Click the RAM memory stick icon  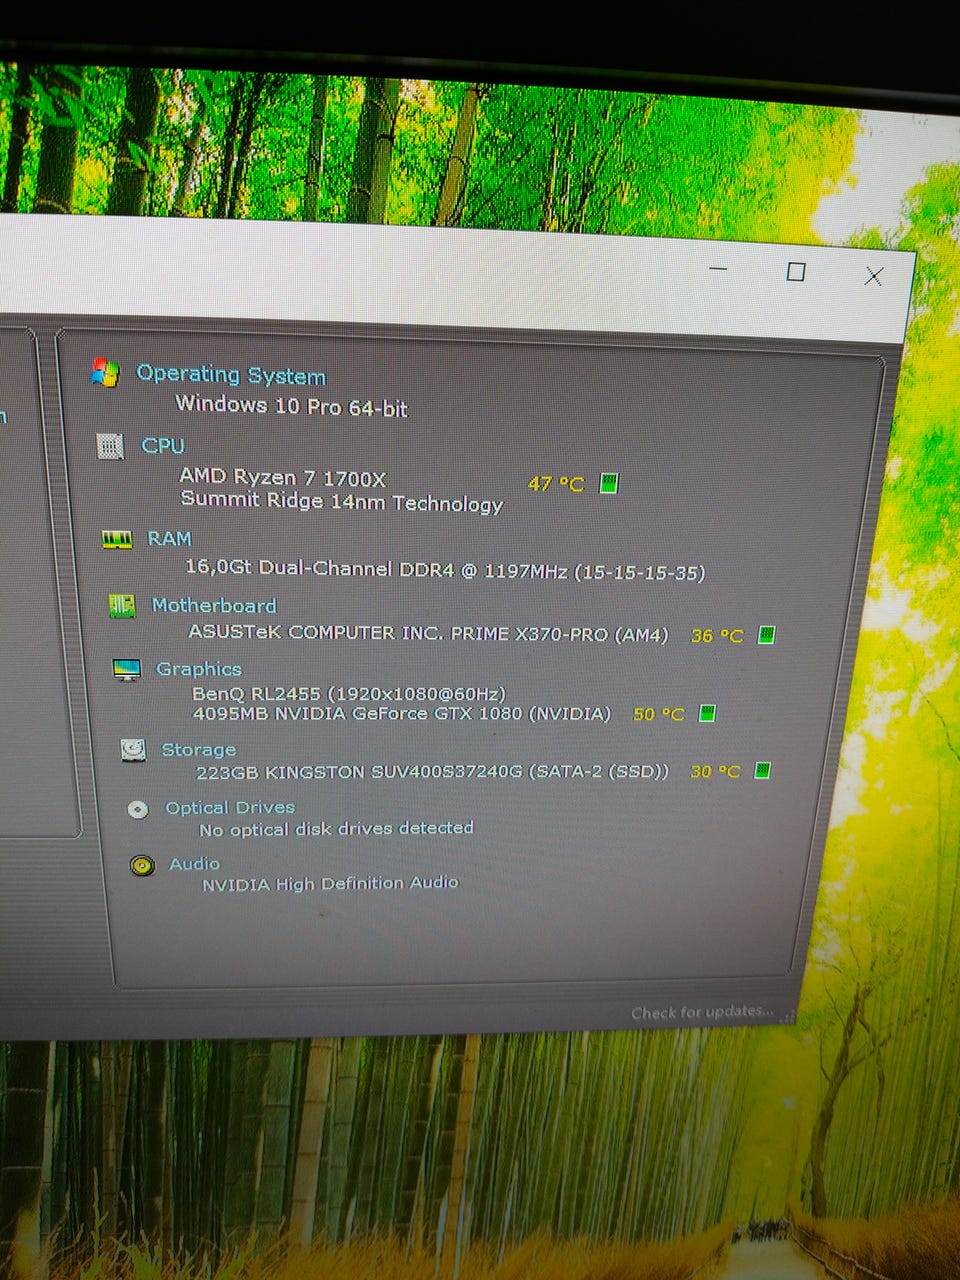117,540
